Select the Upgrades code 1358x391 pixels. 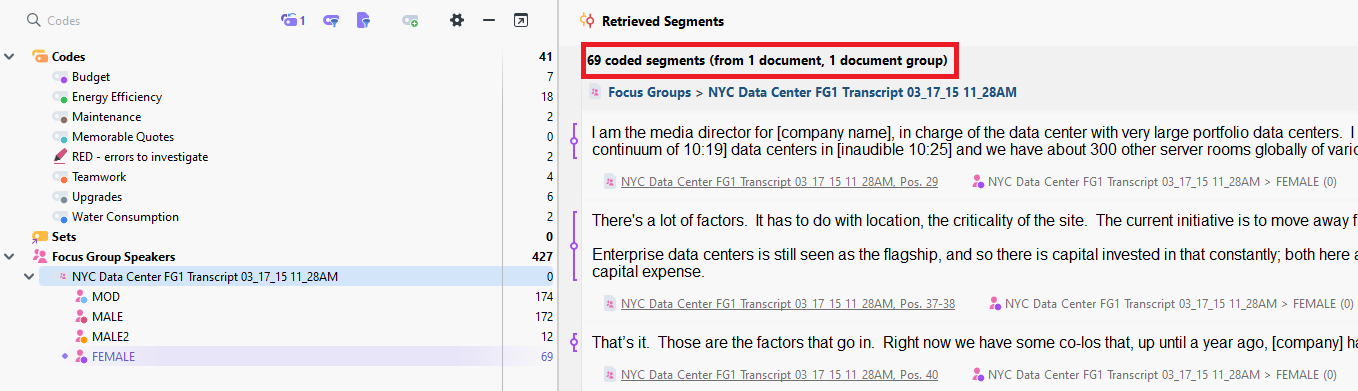(97, 197)
